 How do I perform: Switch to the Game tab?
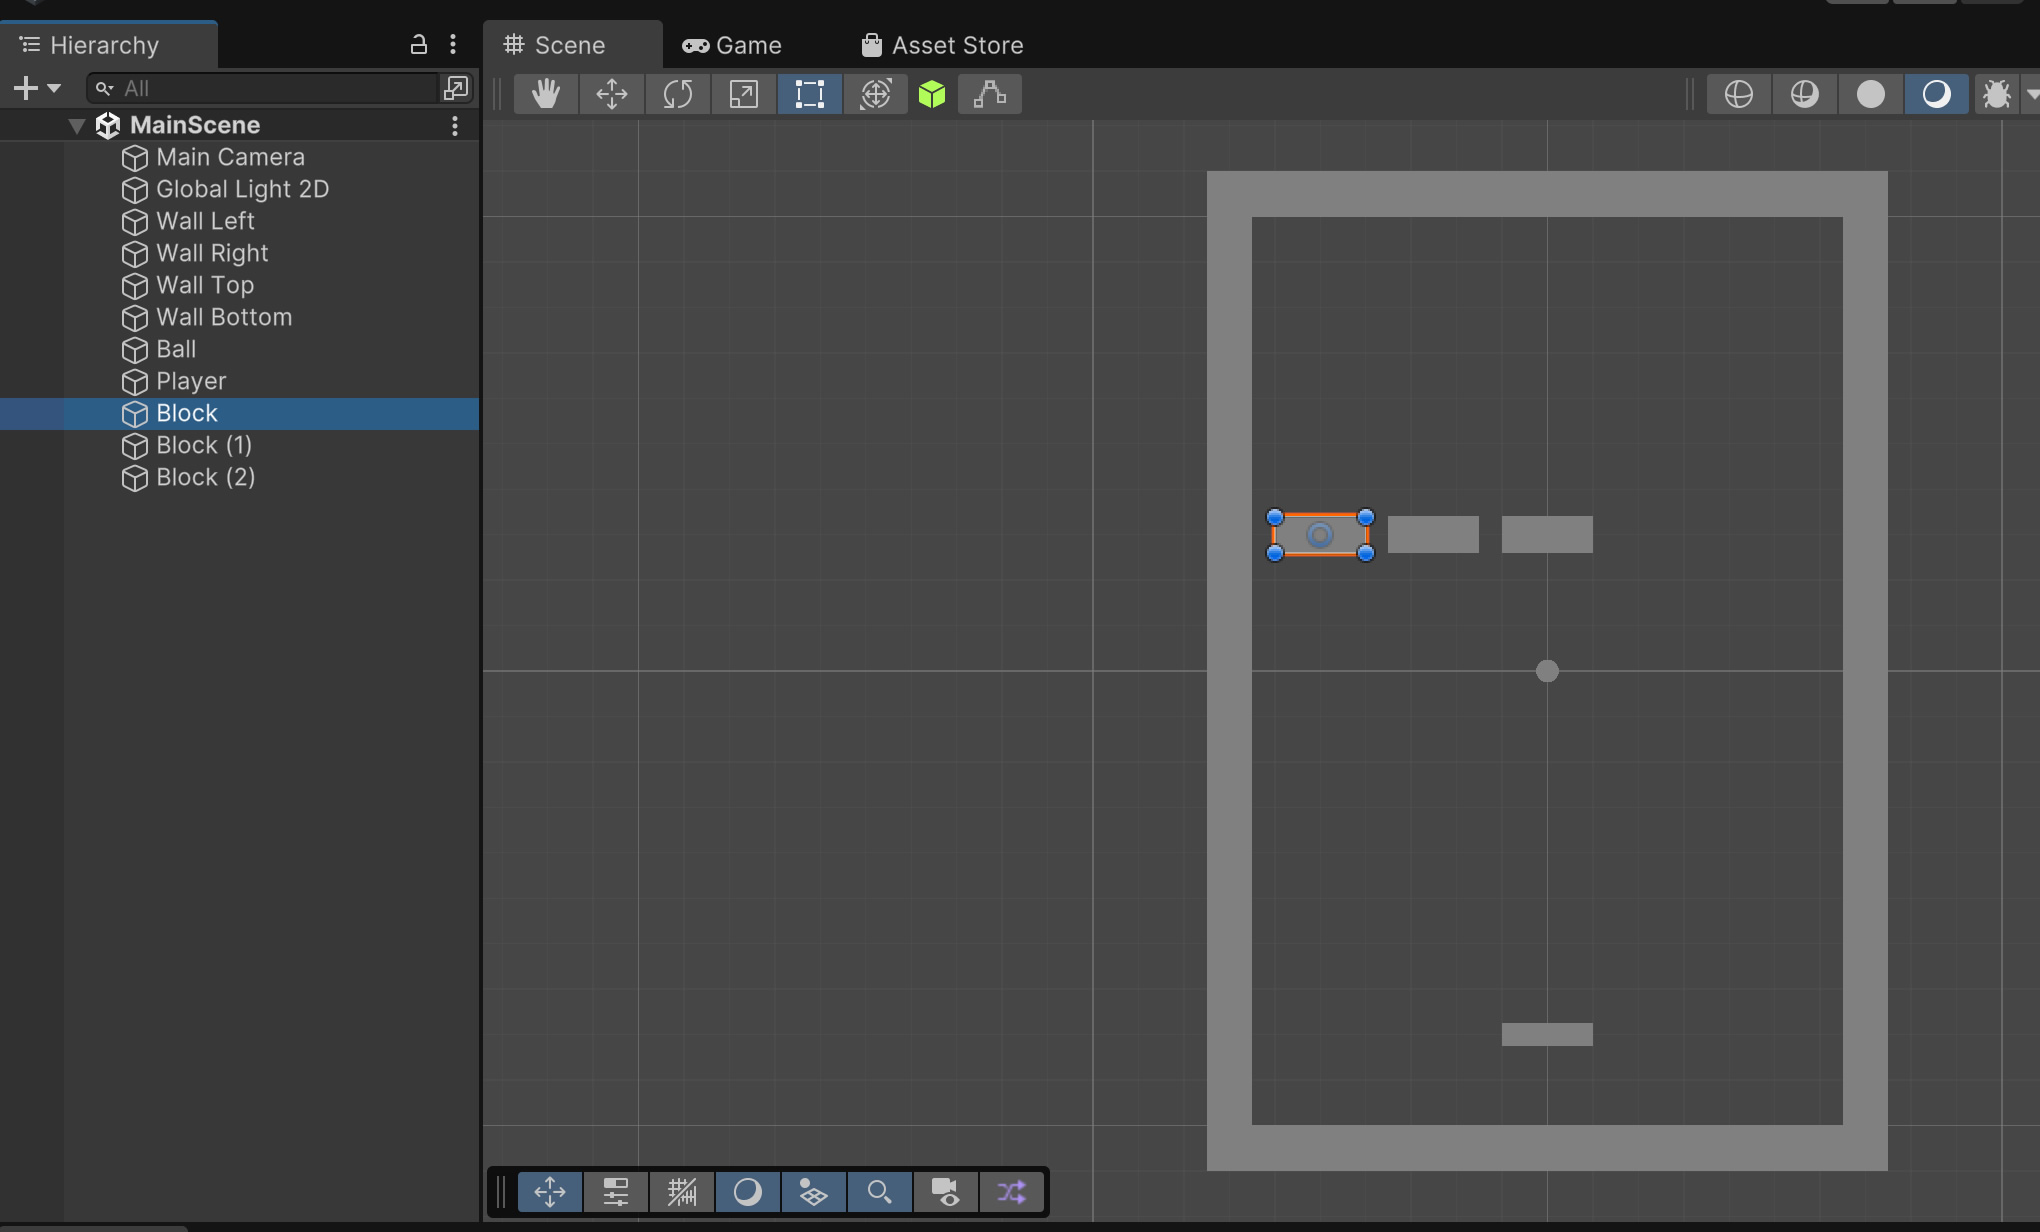tap(731, 44)
